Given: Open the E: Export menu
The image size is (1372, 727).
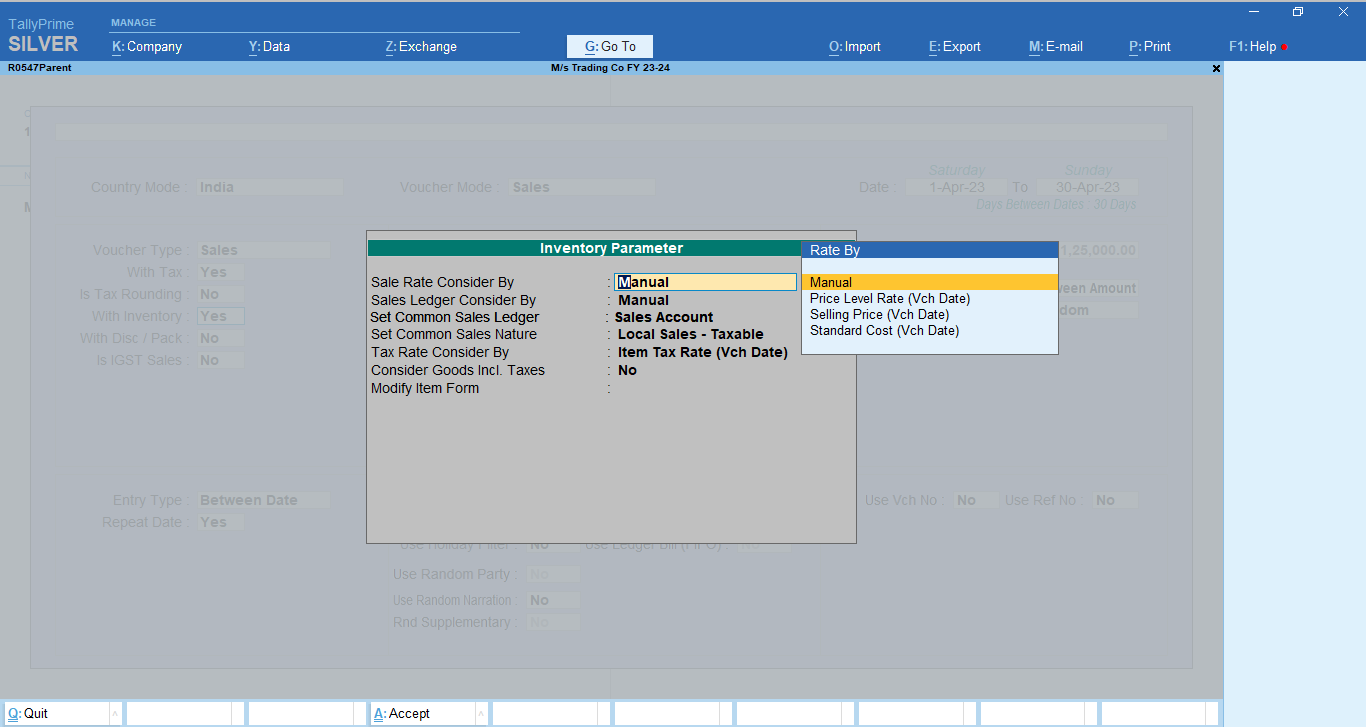Looking at the screenshot, I should pyautogui.click(x=955, y=46).
